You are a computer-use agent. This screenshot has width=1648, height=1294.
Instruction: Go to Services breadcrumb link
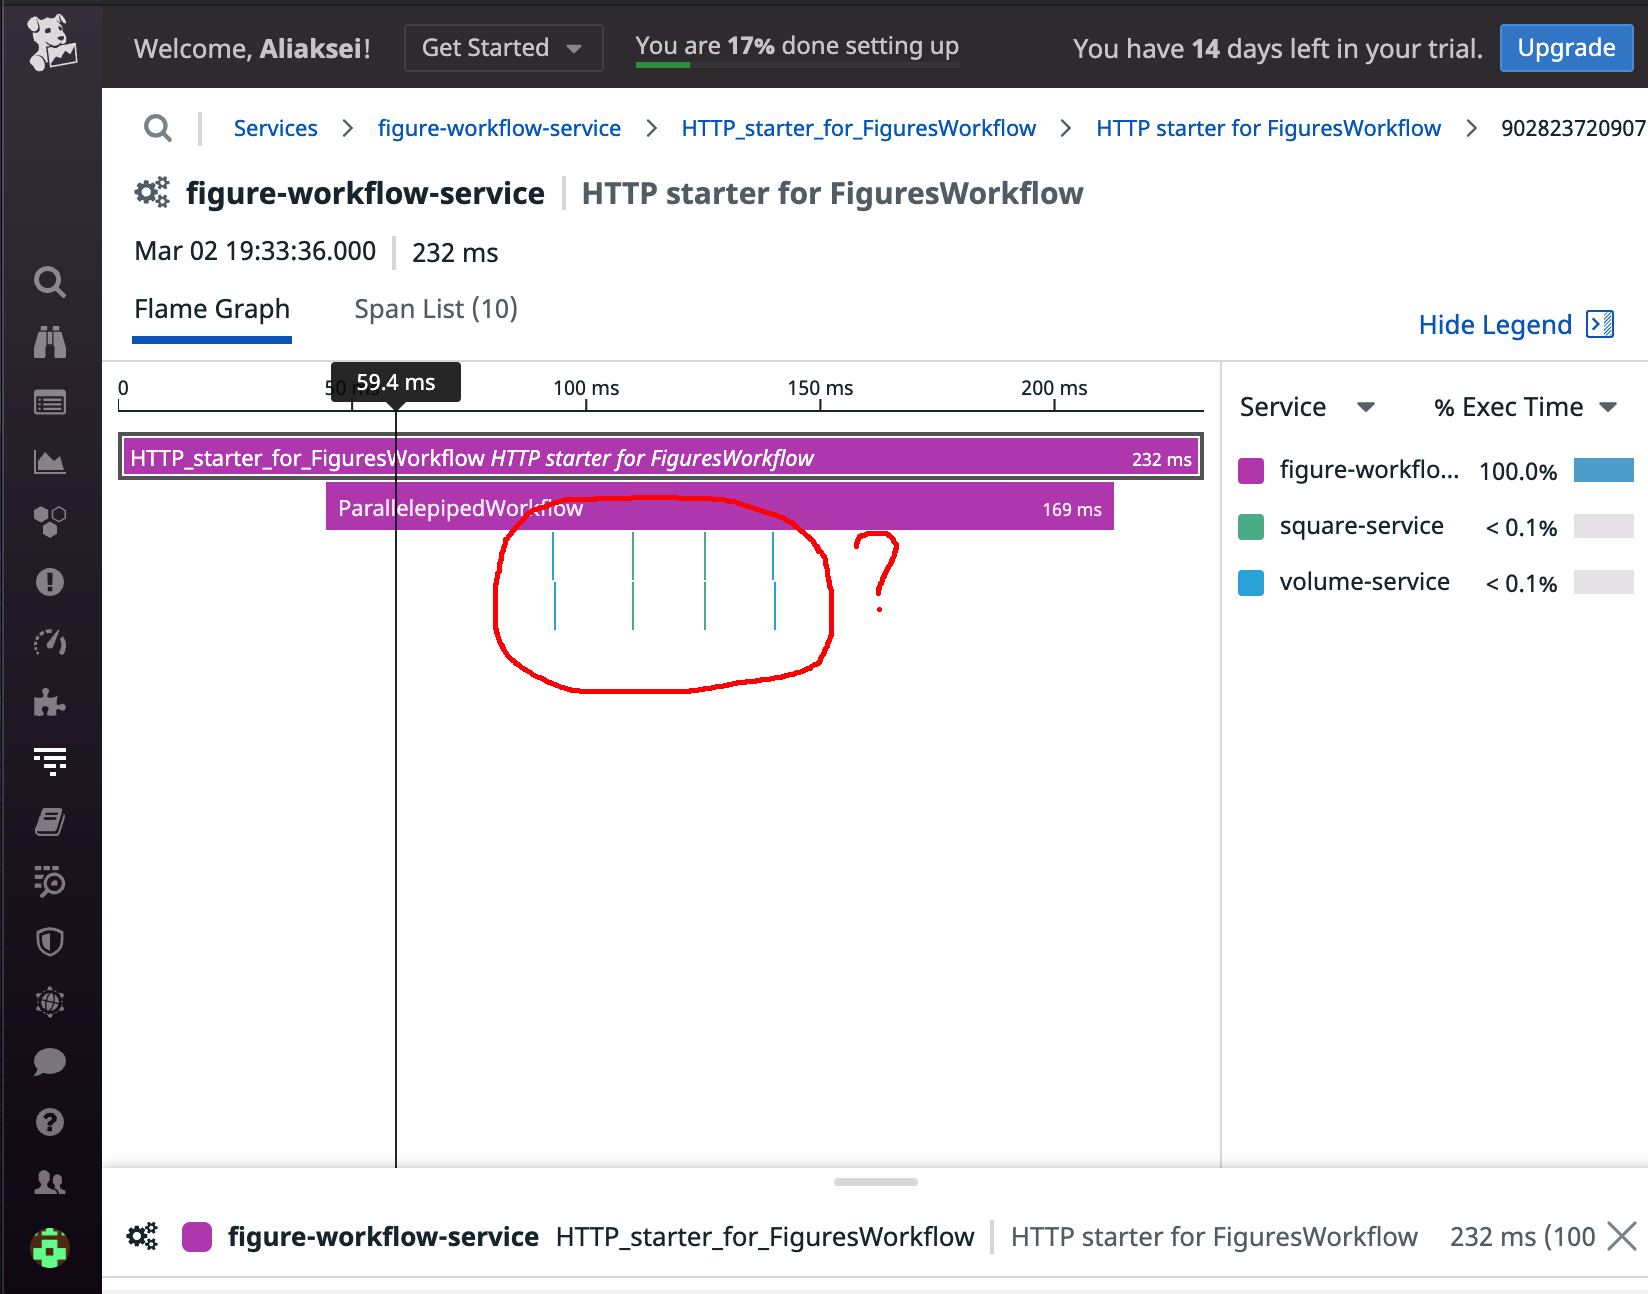tap(275, 128)
